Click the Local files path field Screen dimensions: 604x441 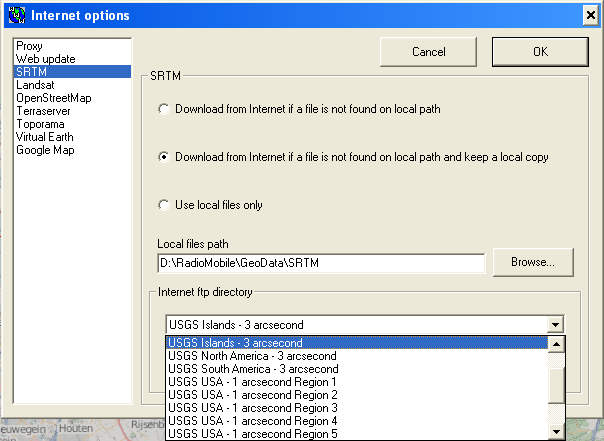click(321, 263)
